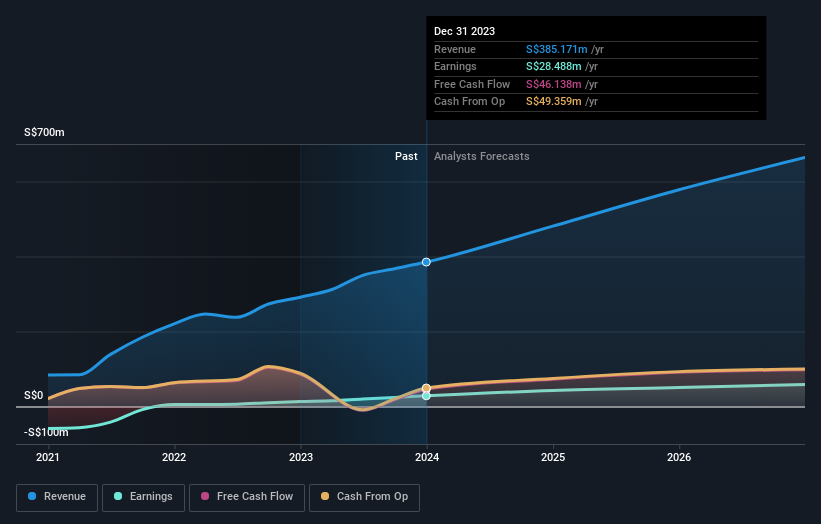Click the S$0 y-axis label
The height and width of the screenshot is (524, 821).
34,395
